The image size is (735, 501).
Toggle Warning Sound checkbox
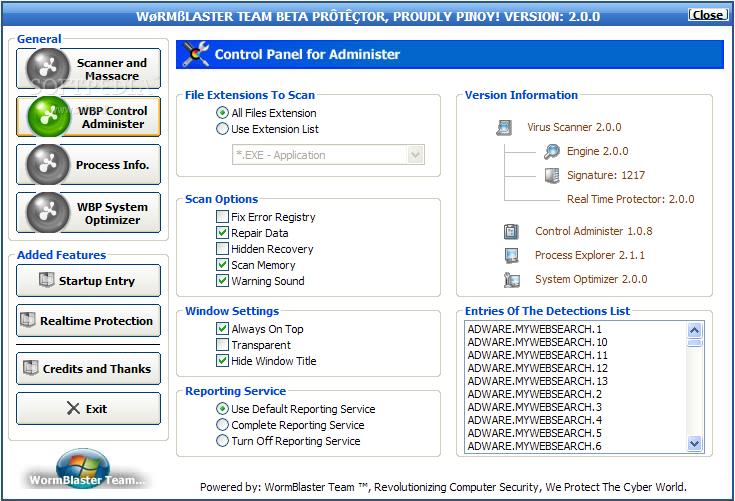click(222, 281)
